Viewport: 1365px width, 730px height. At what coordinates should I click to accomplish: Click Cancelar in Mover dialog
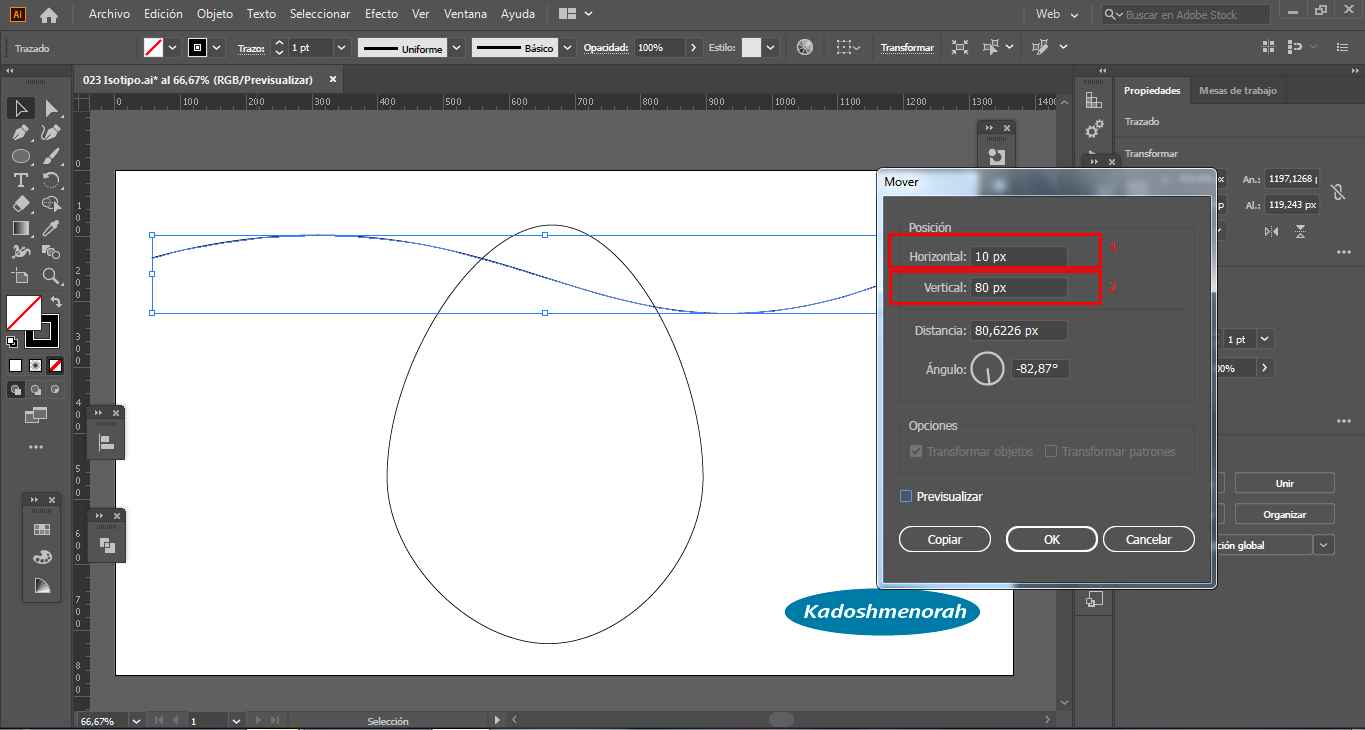tap(1149, 539)
